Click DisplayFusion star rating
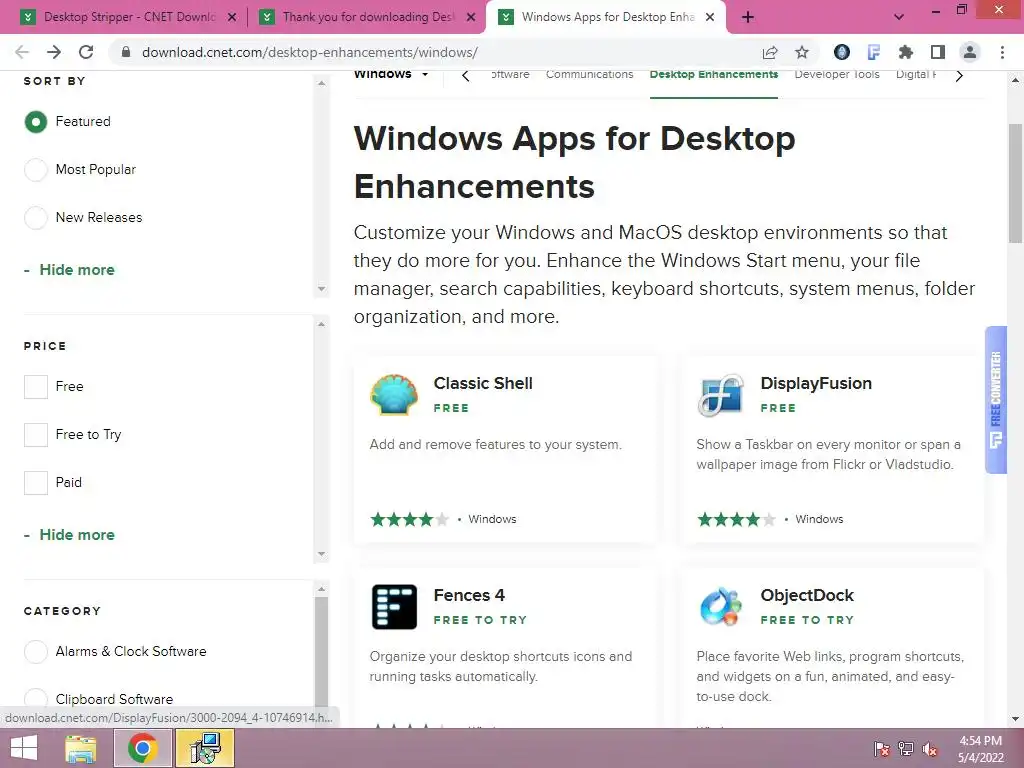The height and width of the screenshot is (768, 1024). tap(736, 520)
